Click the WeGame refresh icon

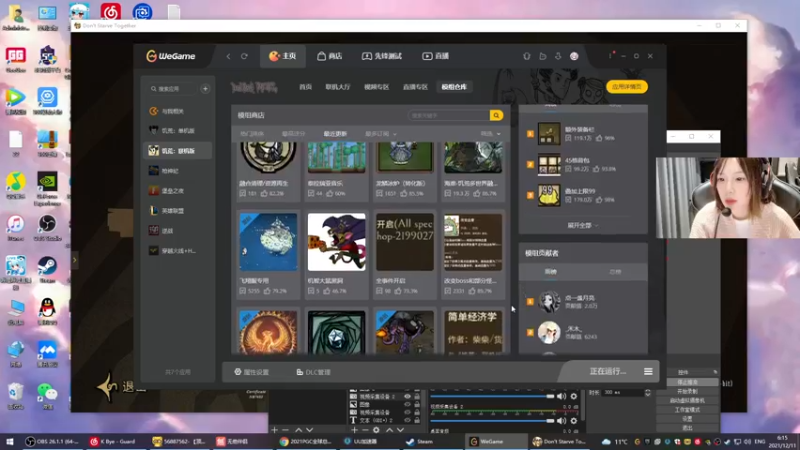coord(244,56)
